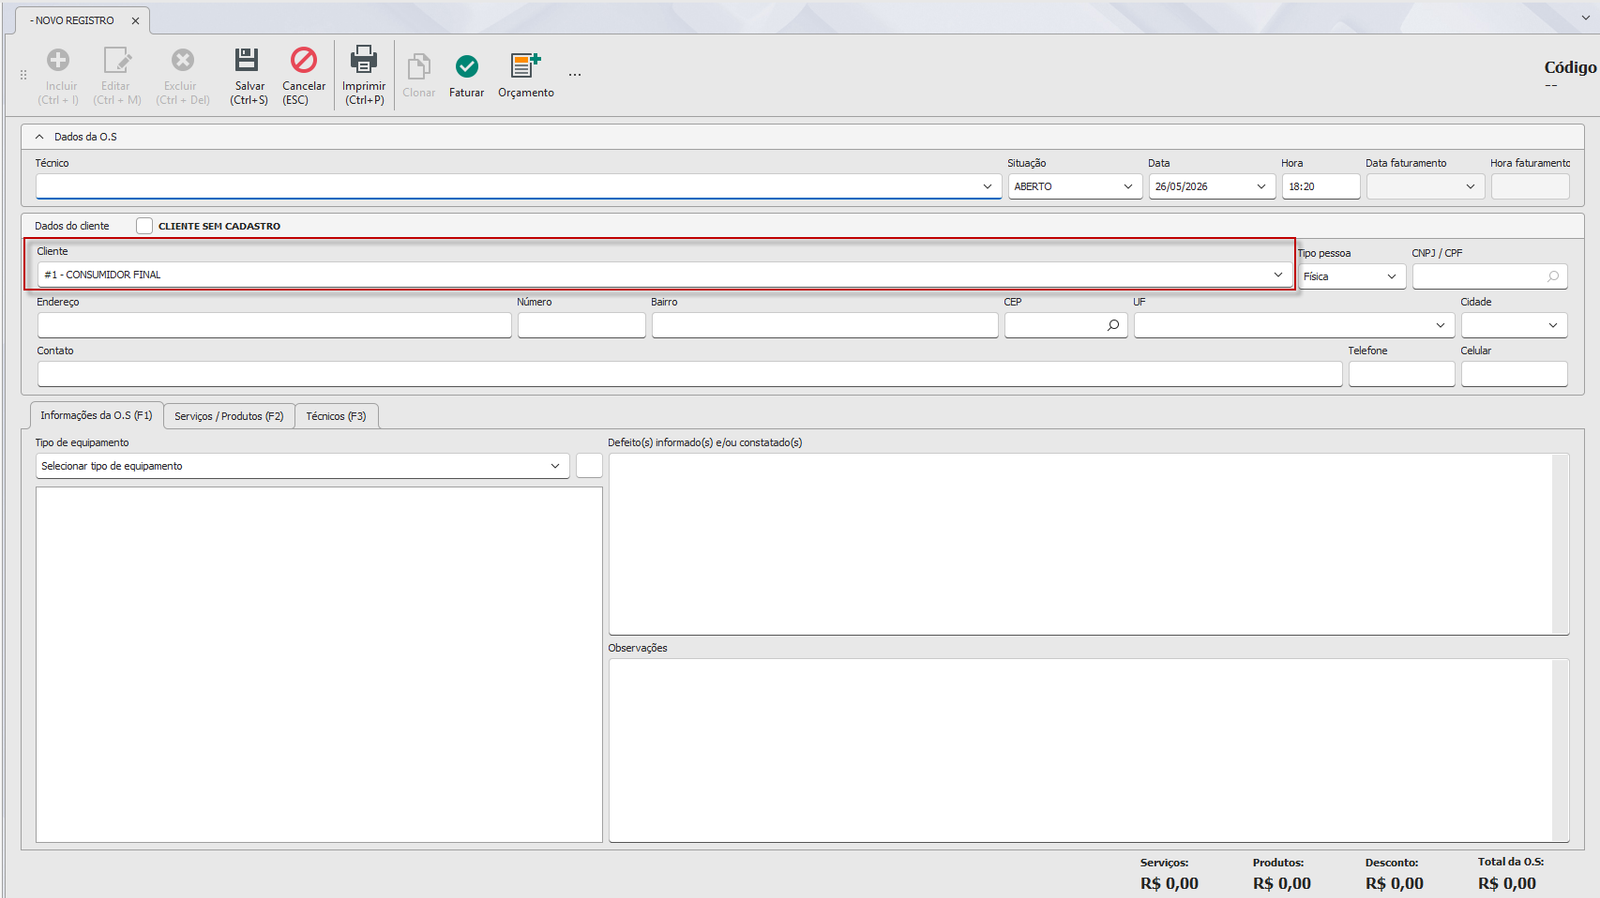Select the Informações da O.S (F1) tab
This screenshot has height=898, width=1600.
coord(96,415)
